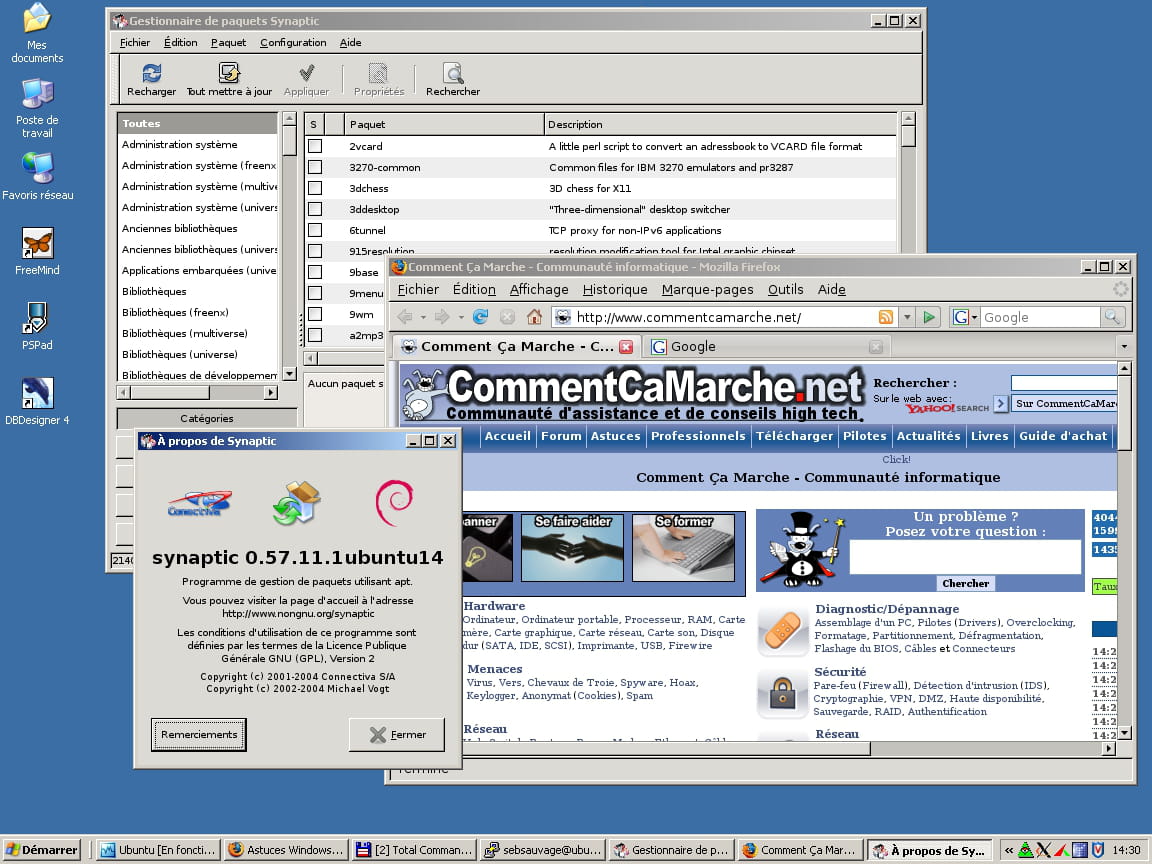Toggle the status checkbox for 2vcard package
1152x864 pixels.
coord(315,146)
